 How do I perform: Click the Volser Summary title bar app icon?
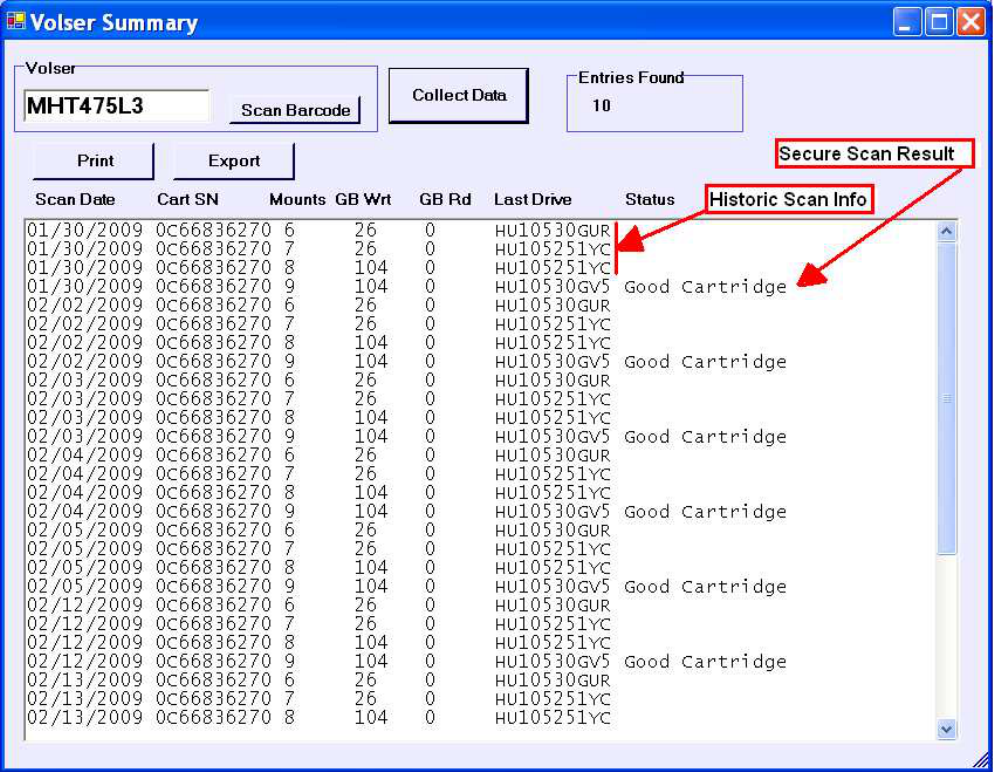point(16,23)
